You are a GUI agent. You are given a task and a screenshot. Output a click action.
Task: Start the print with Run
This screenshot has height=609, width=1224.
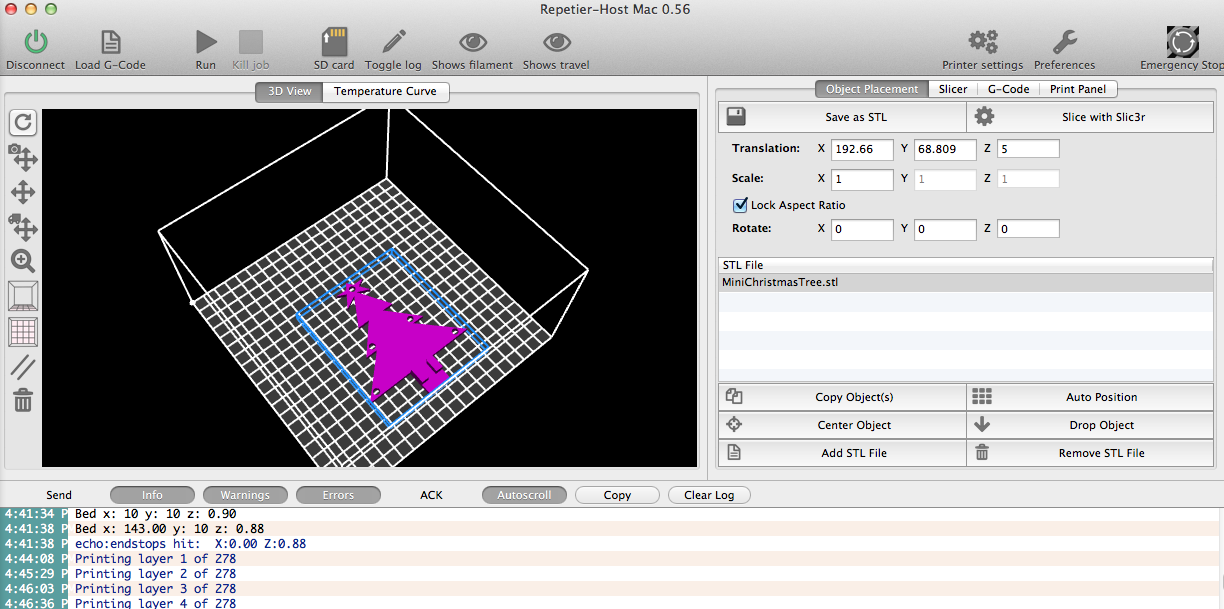(206, 42)
